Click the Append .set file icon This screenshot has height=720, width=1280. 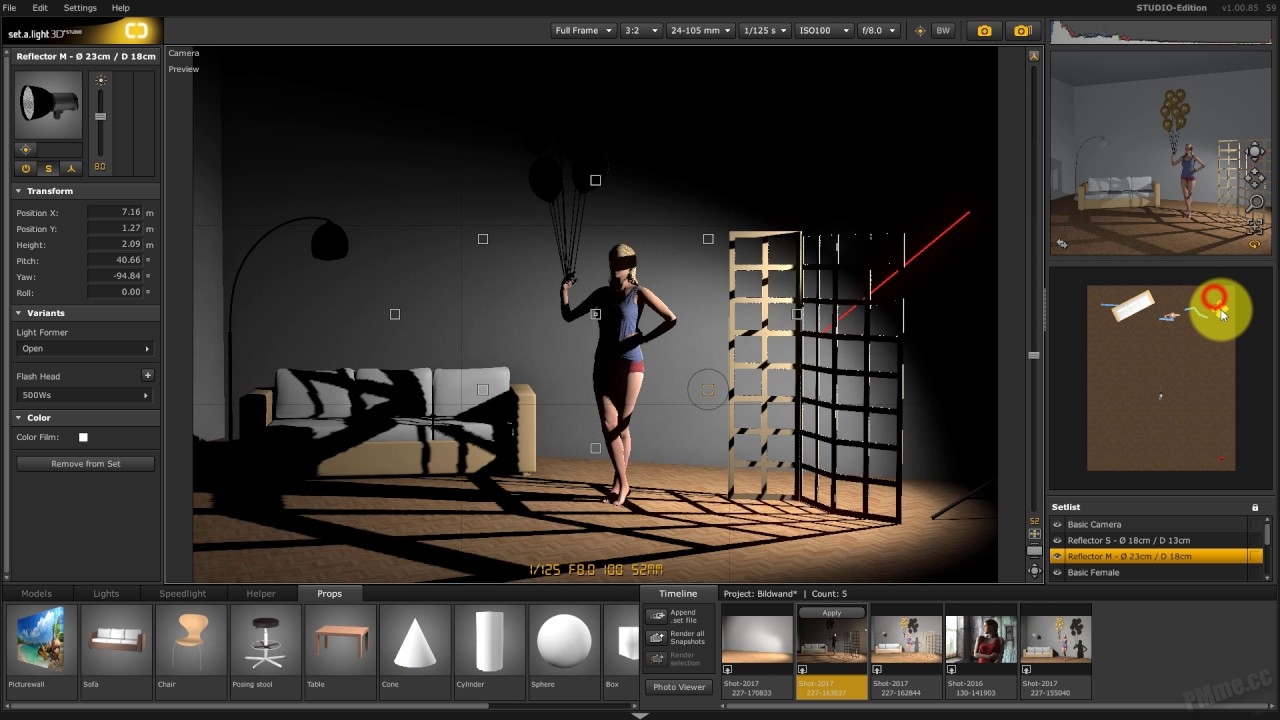click(657, 616)
